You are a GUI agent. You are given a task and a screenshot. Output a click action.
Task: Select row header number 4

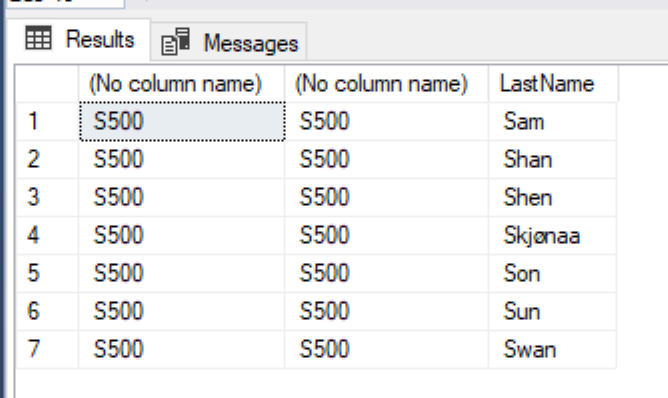click(x=47, y=235)
